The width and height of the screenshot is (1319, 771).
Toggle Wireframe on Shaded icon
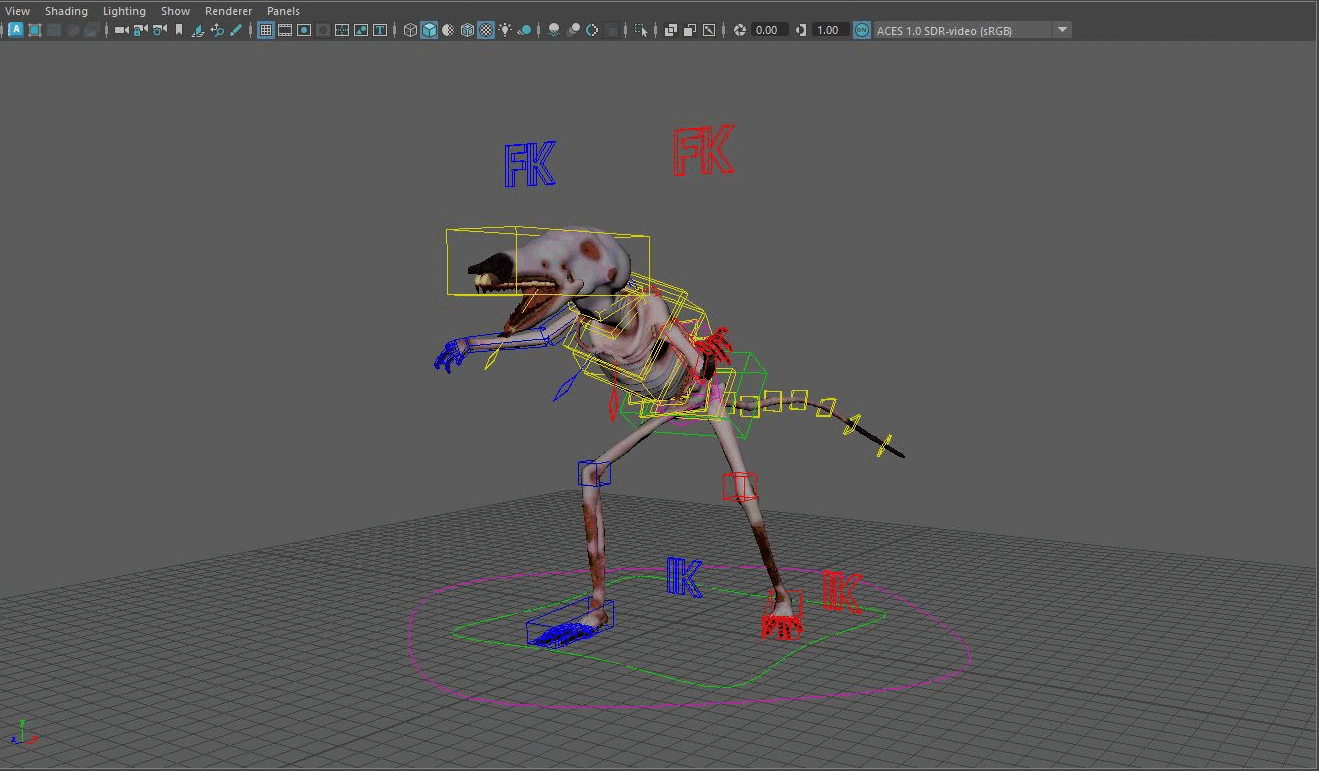[467, 30]
